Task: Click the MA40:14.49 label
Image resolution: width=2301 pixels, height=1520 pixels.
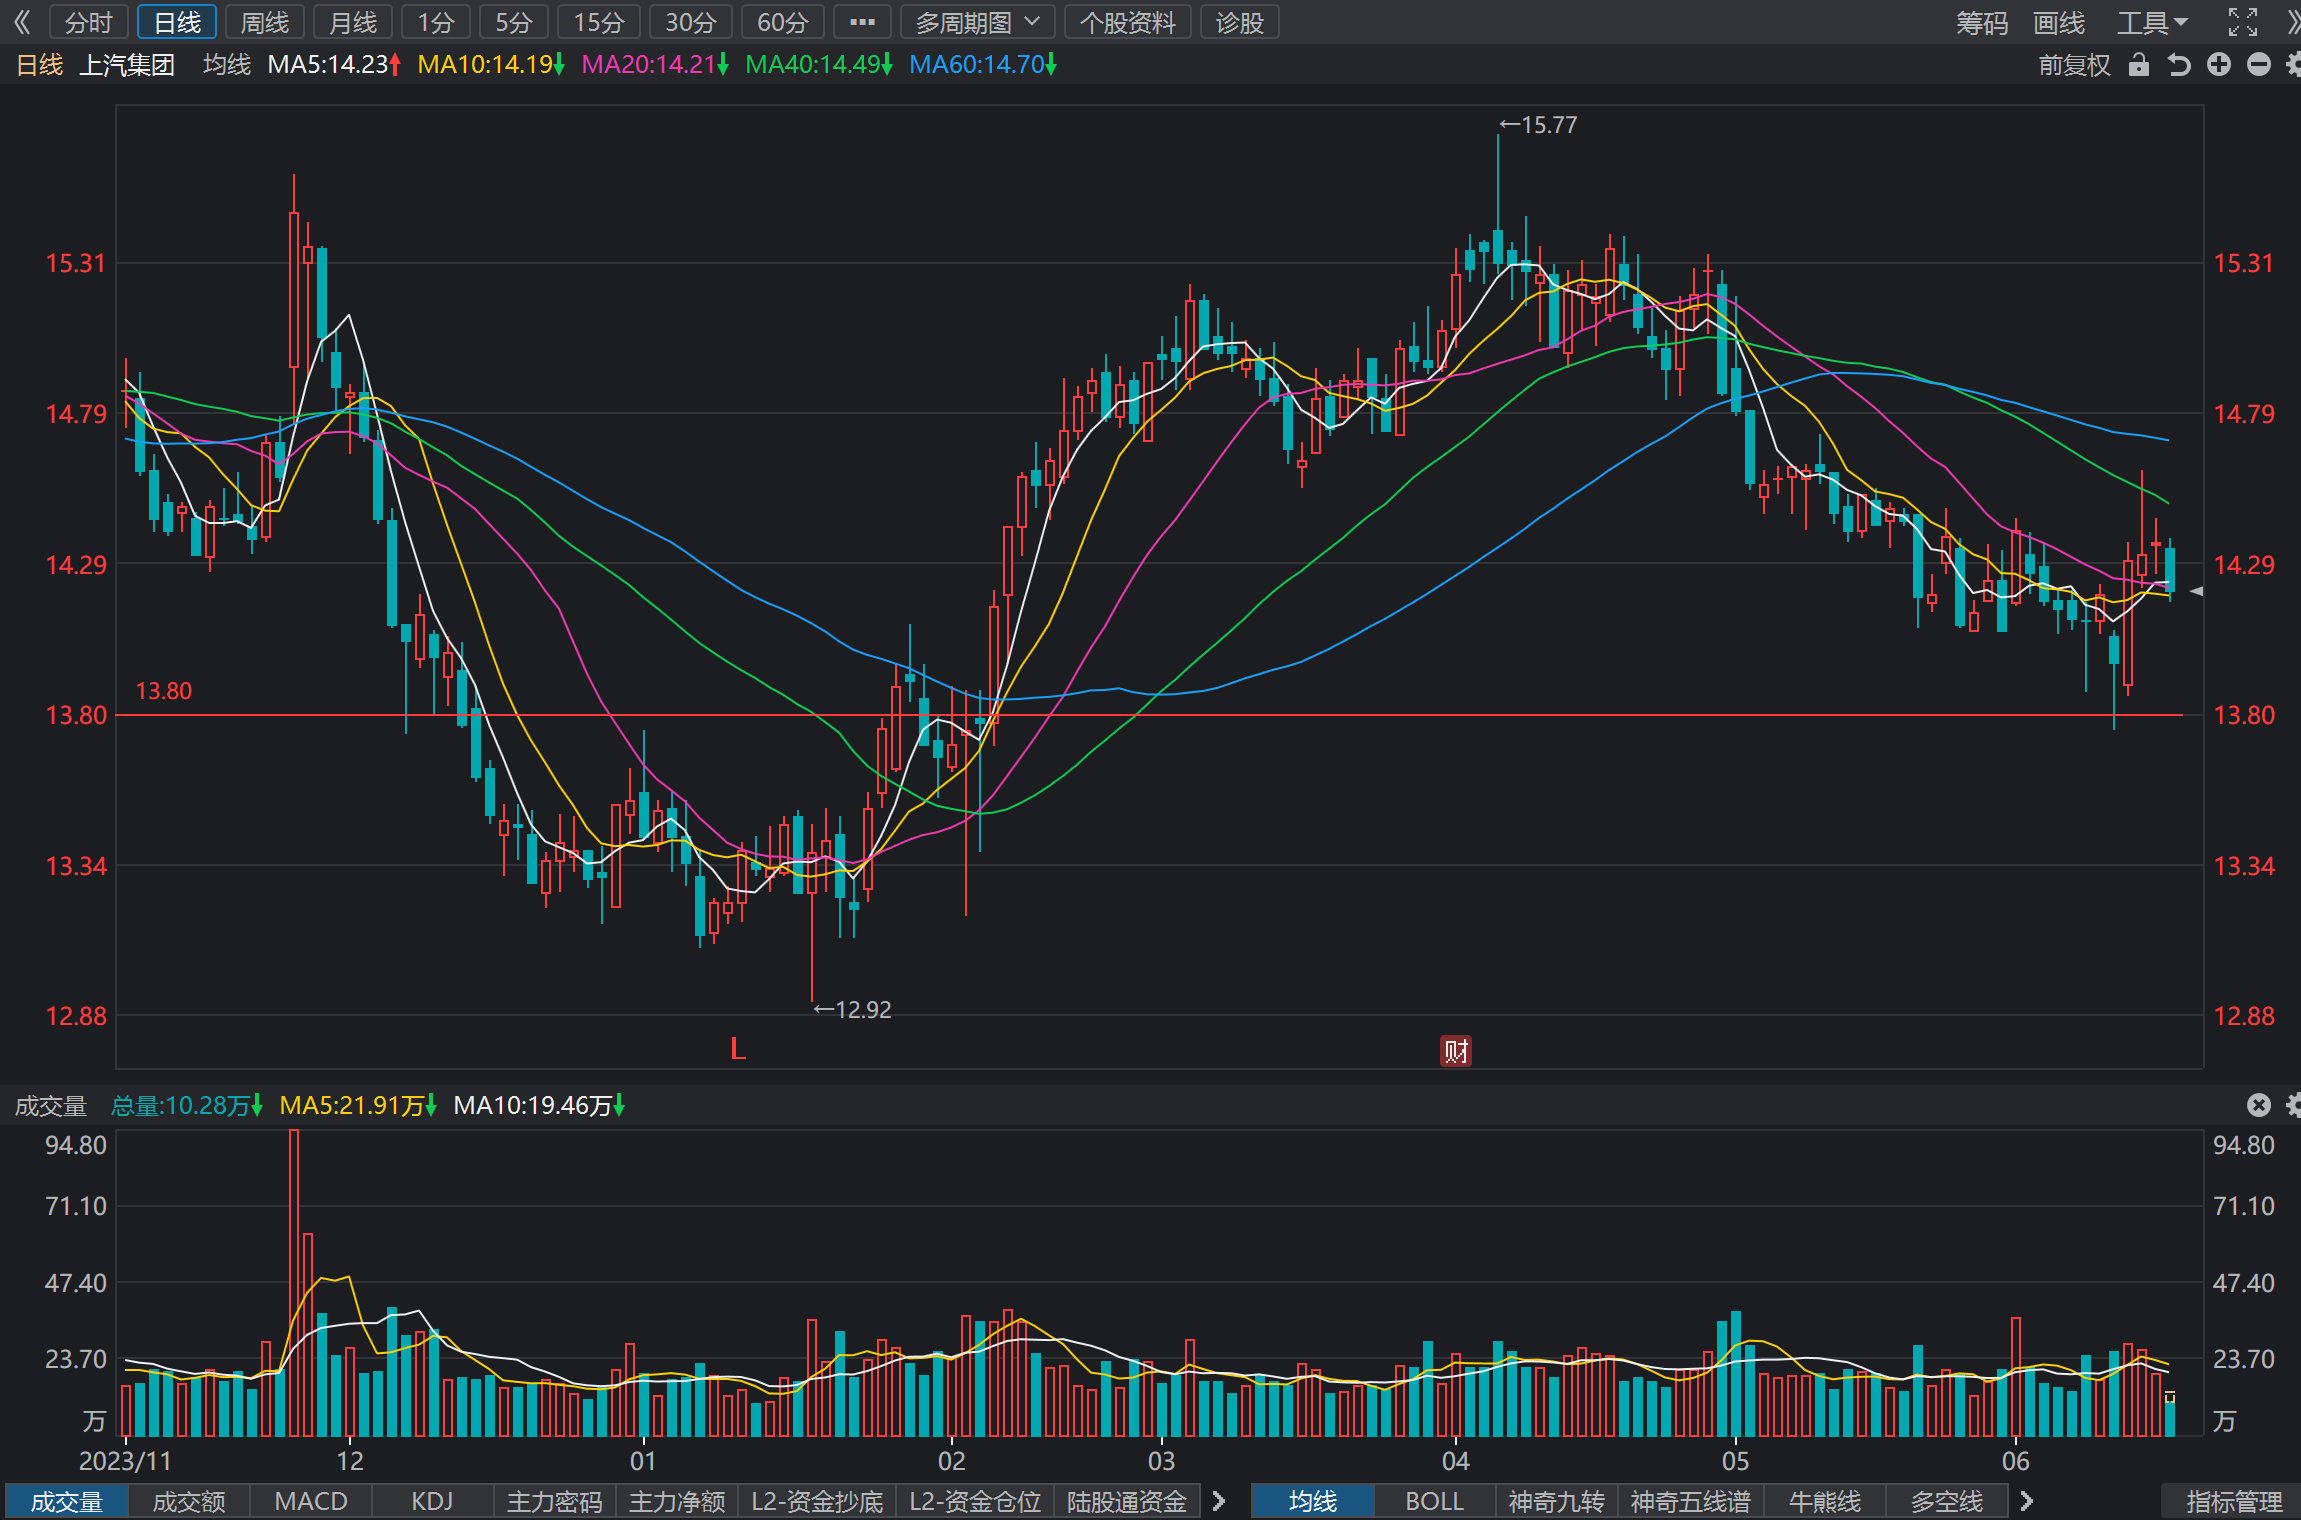Action: coord(819,65)
